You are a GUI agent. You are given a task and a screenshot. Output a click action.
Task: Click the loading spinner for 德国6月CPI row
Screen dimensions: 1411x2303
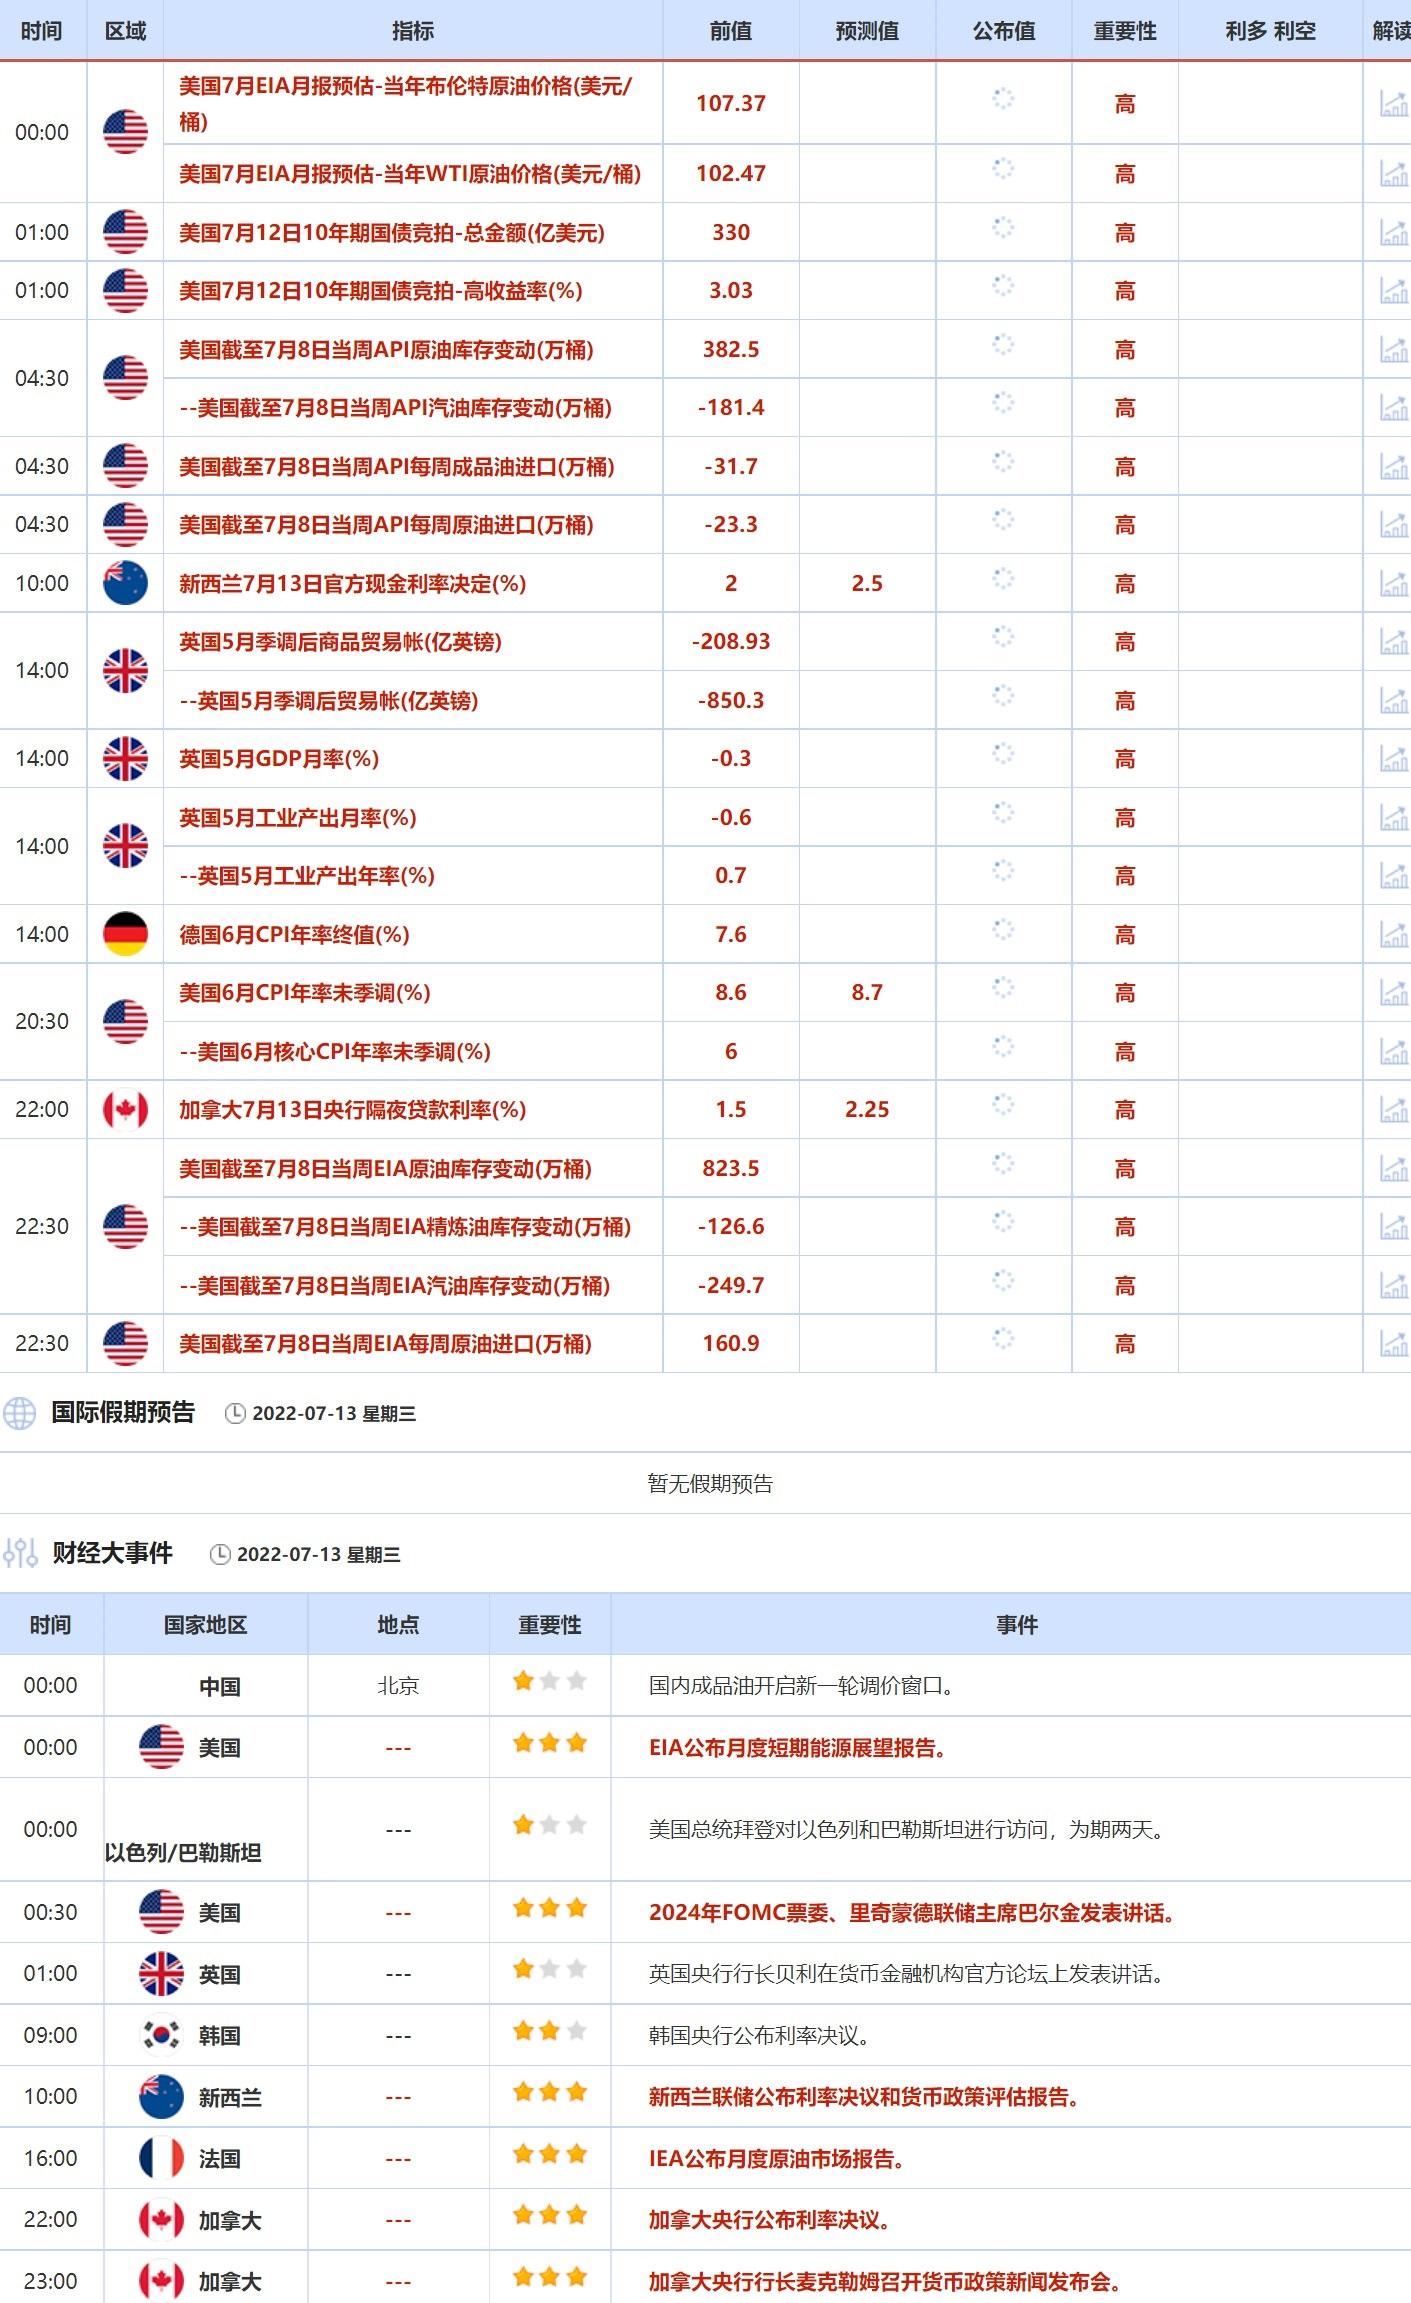(1003, 930)
